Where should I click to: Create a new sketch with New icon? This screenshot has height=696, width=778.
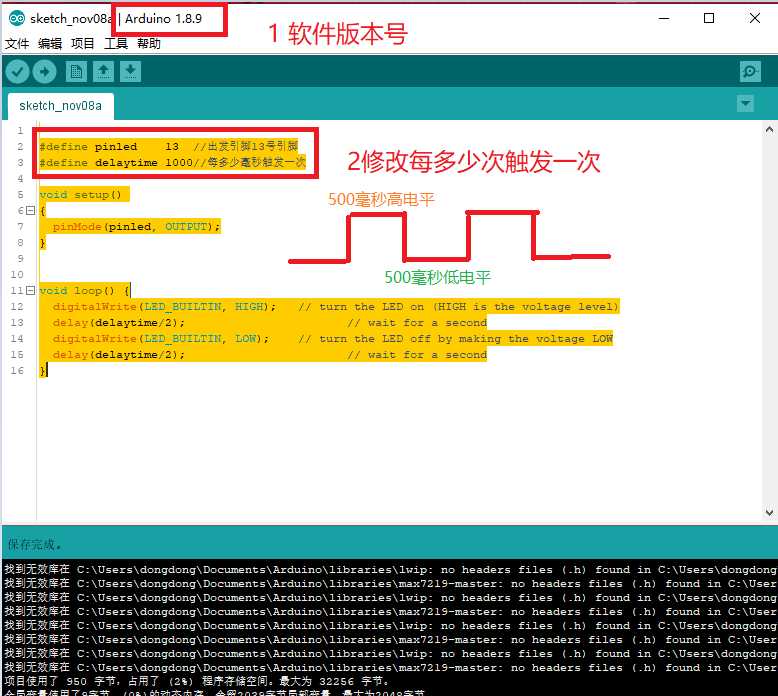pos(76,72)
